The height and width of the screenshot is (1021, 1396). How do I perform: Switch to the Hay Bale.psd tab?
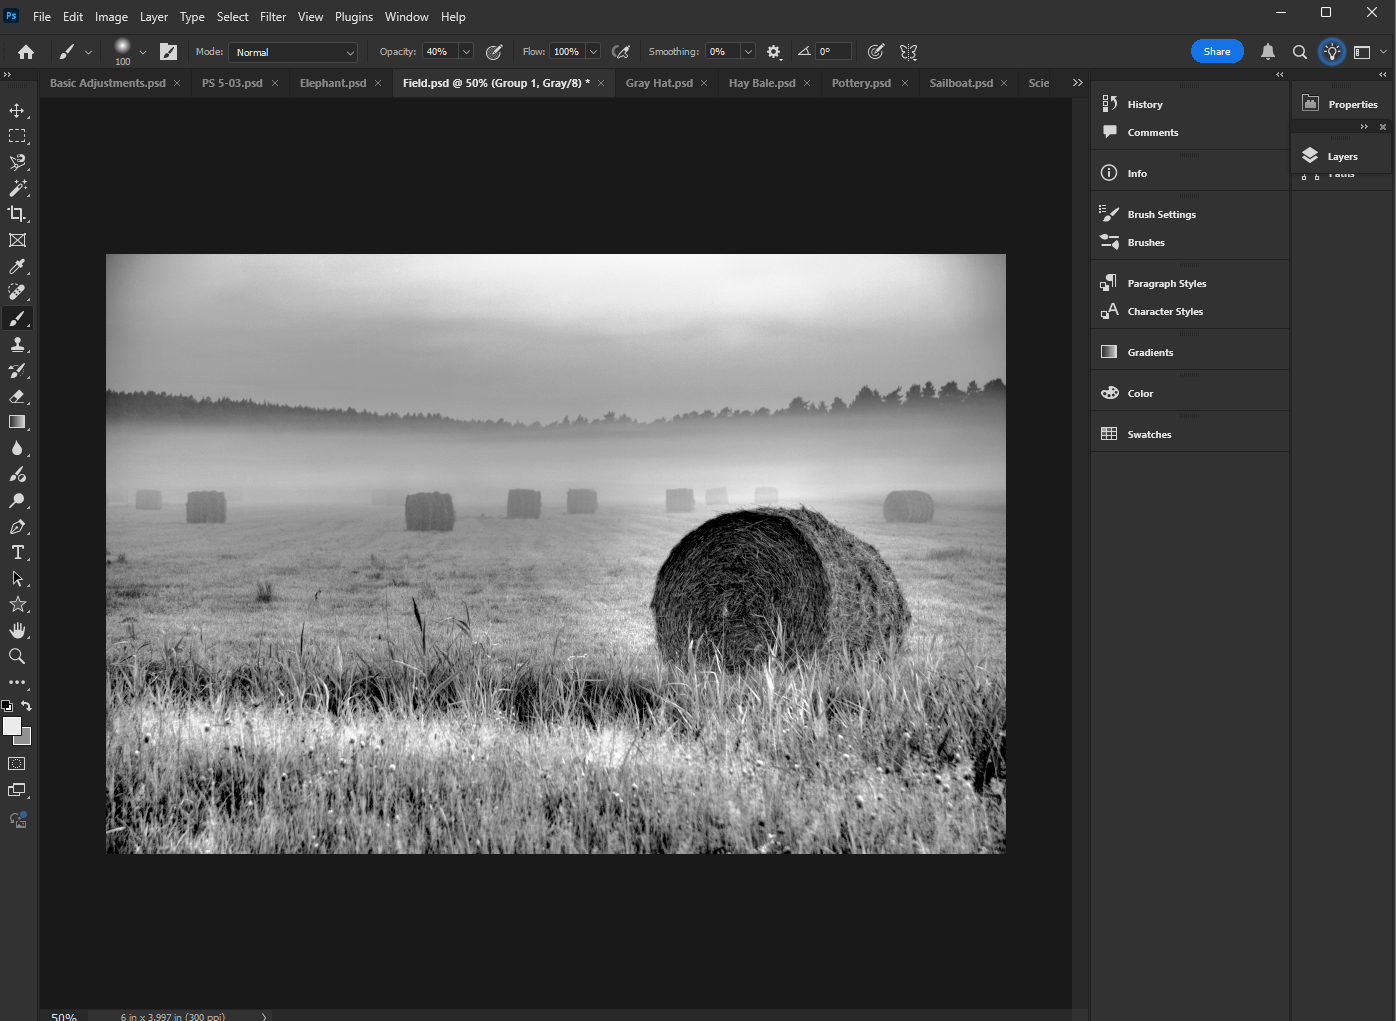click(761, 83)
